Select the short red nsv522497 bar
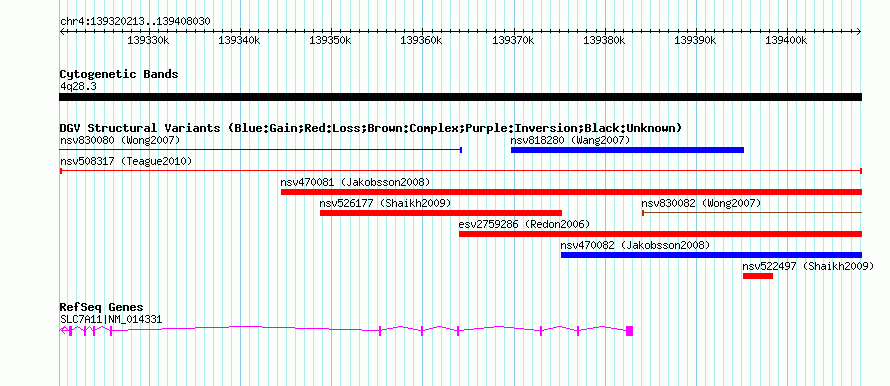The height and width of the screenshot is (386, 890). tap(758, 276)
